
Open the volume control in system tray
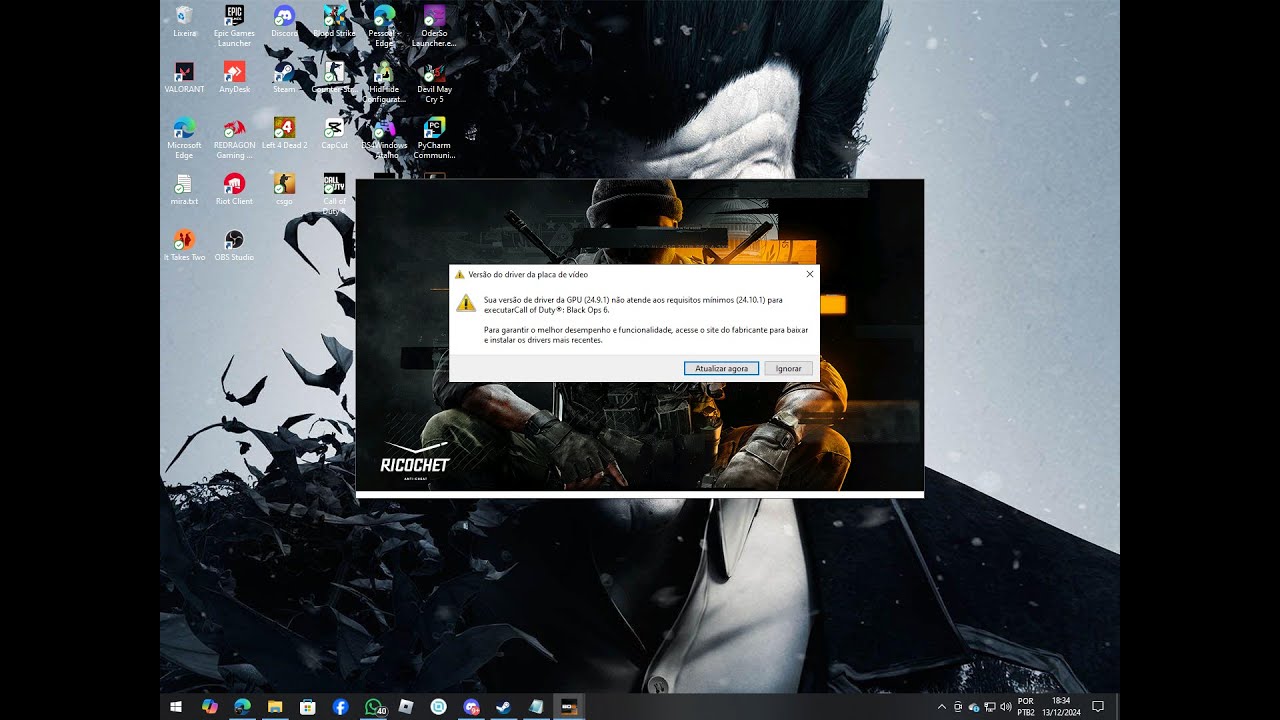pos(1005,706)
